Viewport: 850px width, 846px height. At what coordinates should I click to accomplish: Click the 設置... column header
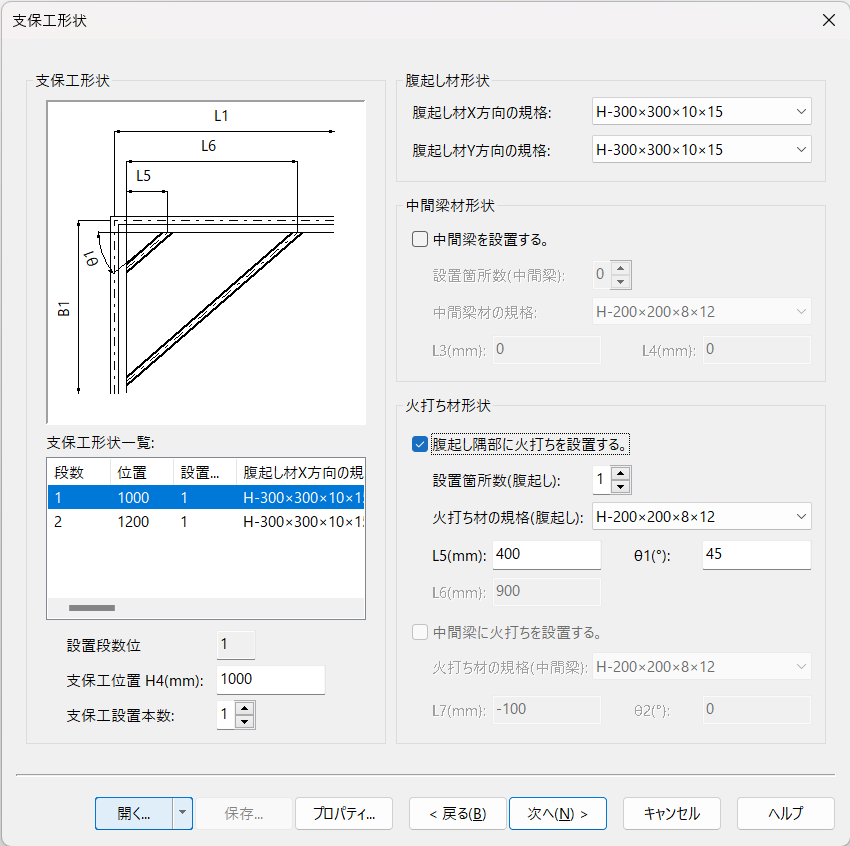(205, 472)
